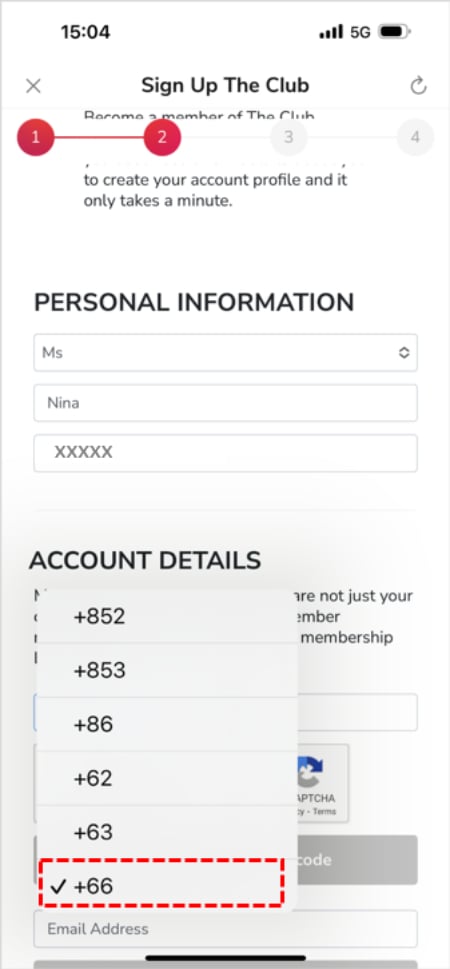The height and width of the screenshot is (969, 450).
Task: Click the last name field showing XXXXX
Action: point(226,453)
